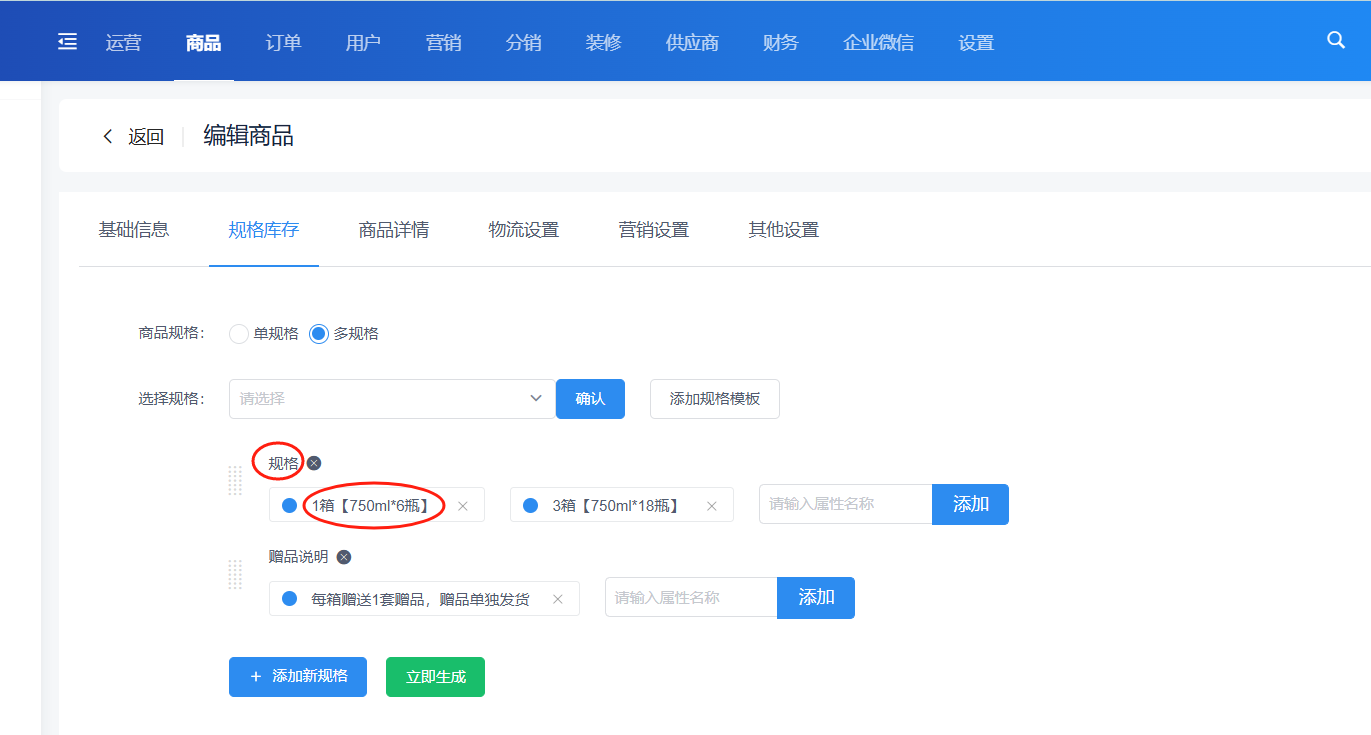Remove the 赠品说明 group with its x icon
This screenshot has height=735, width=1371.
344,557
